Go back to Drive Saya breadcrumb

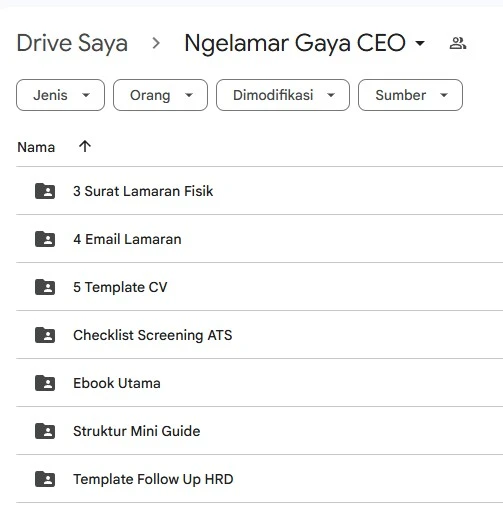(x=72, y=43)
